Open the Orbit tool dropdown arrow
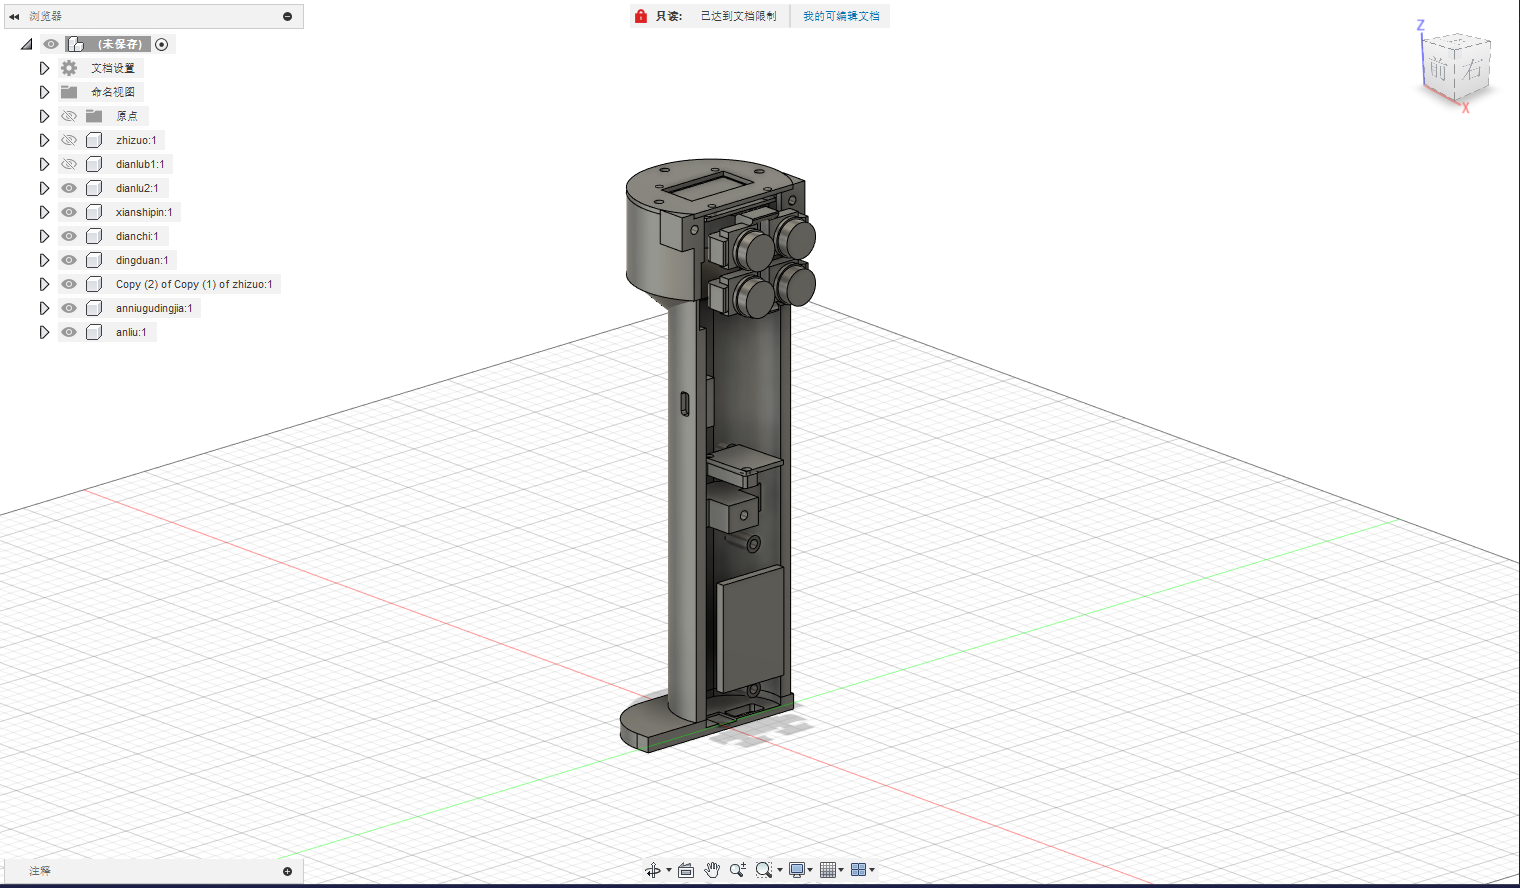The height and width of the screenshot is (888, 1520). [669, 870]
